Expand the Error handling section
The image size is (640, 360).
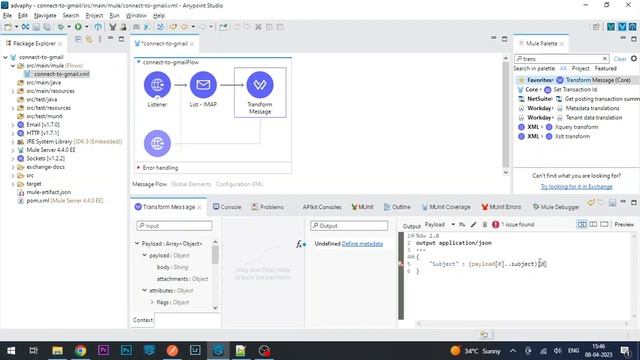tap(138, 168)
